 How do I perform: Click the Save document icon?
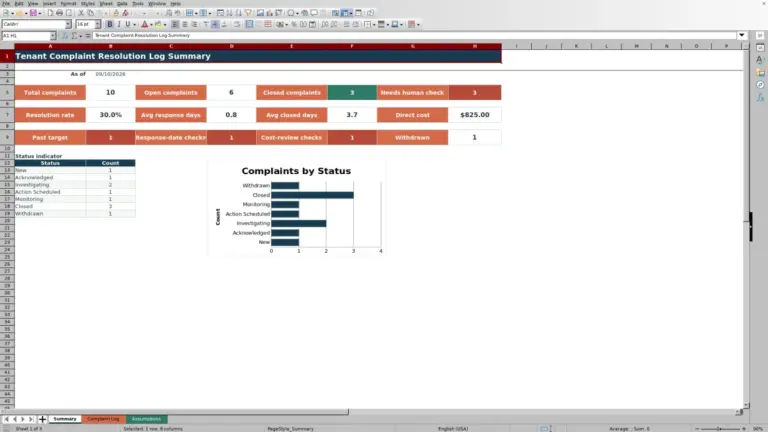pos(33,13)
